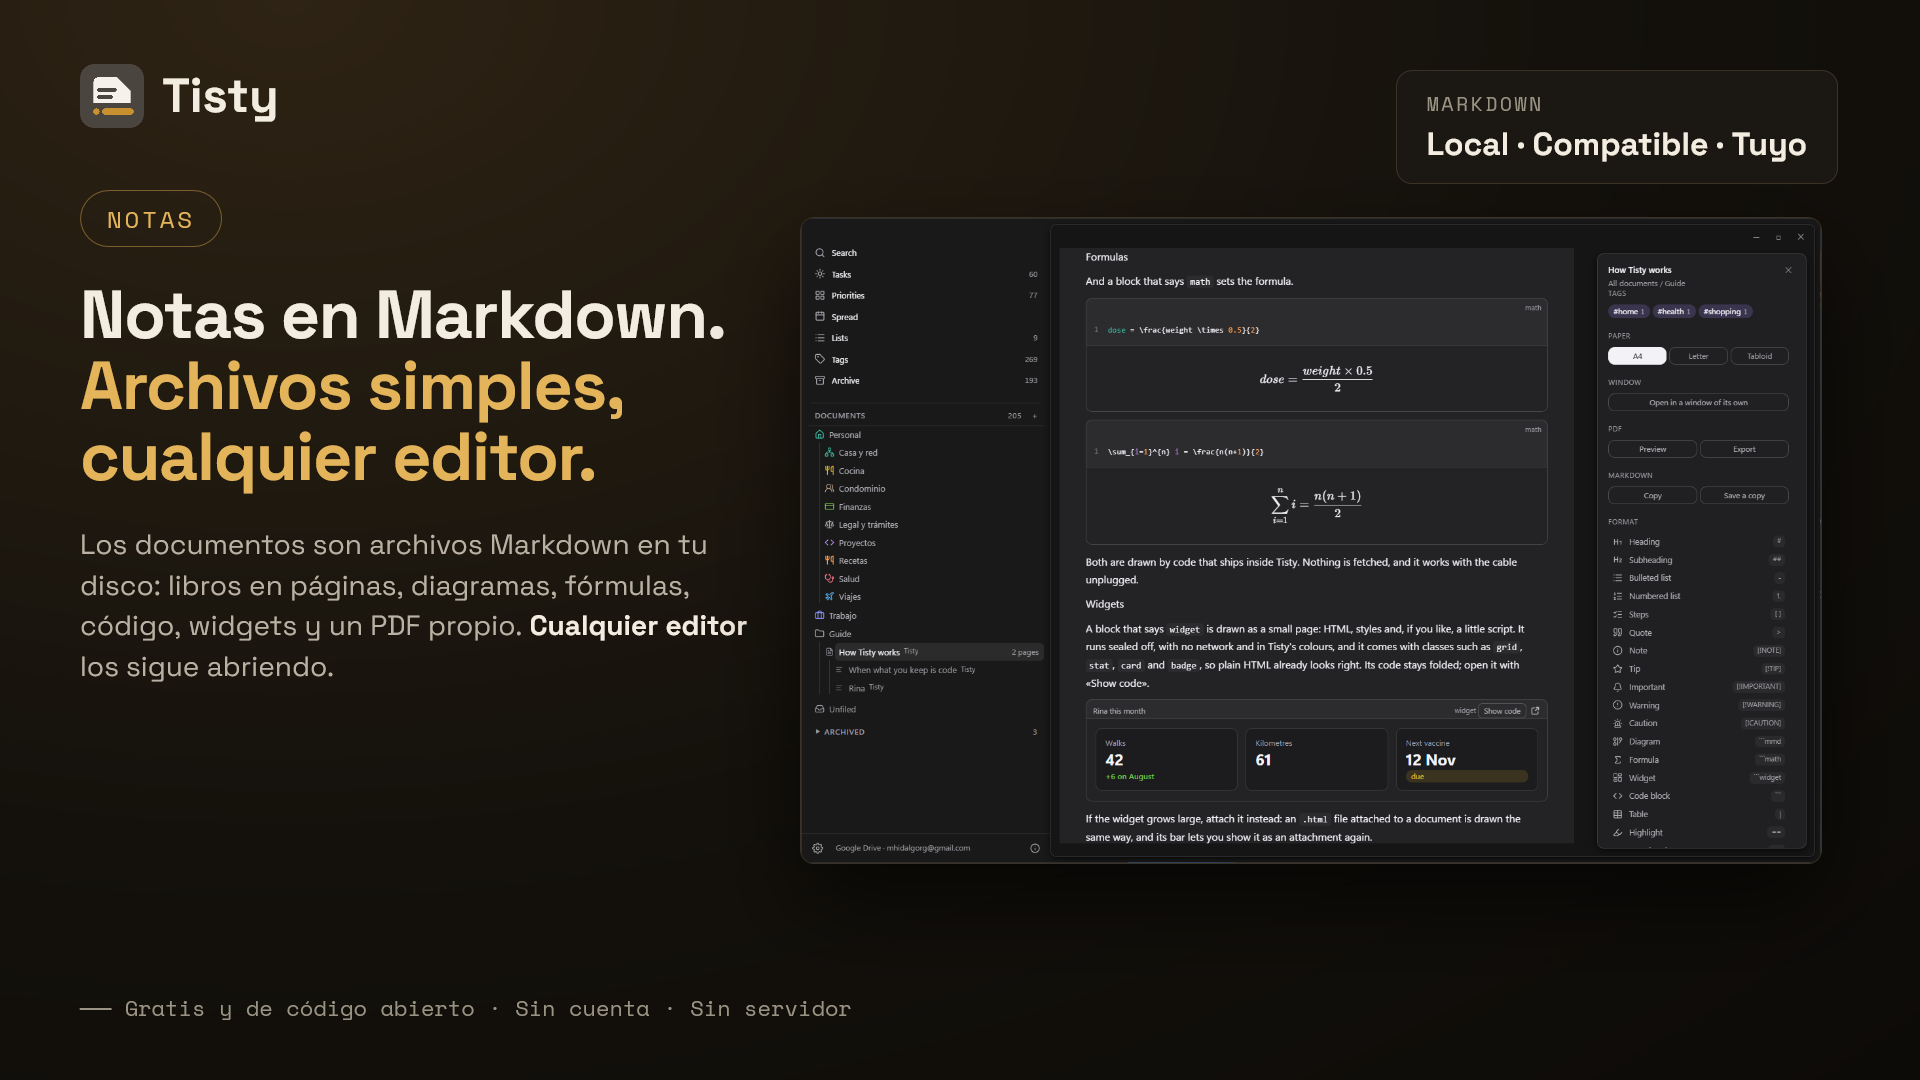Insert an Important callout
1920x1080 pixels.
pyautogui.click(x=1698, y=687)
